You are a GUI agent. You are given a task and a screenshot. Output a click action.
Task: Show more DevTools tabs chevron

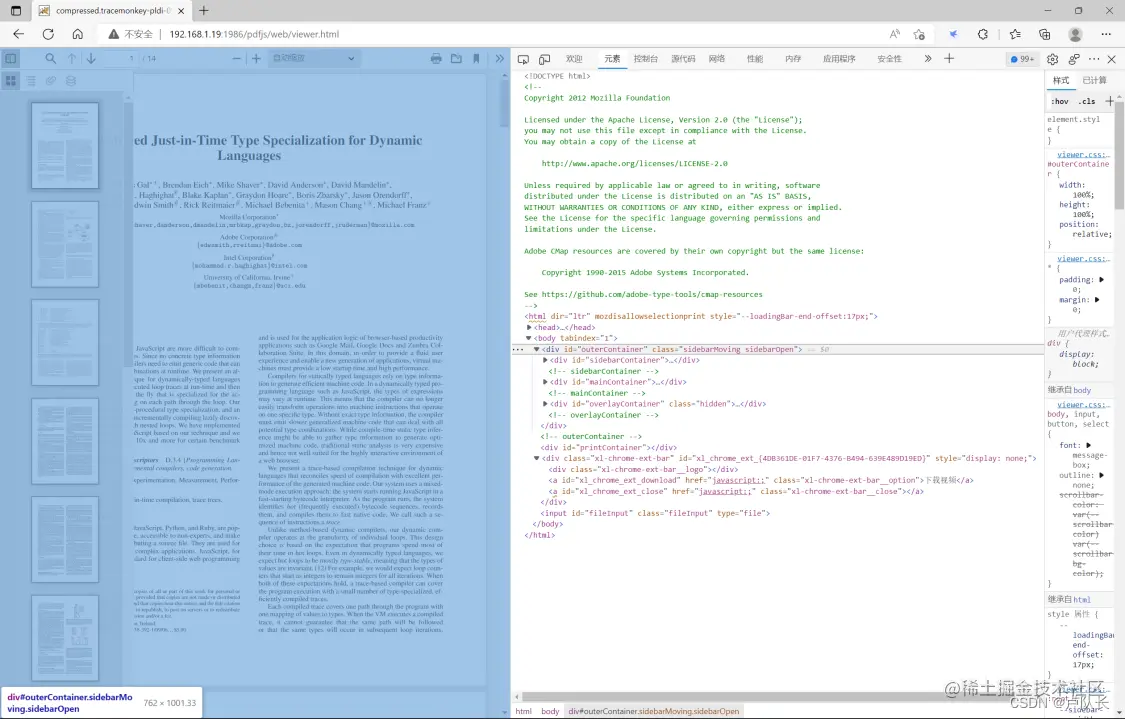(928, 59)
